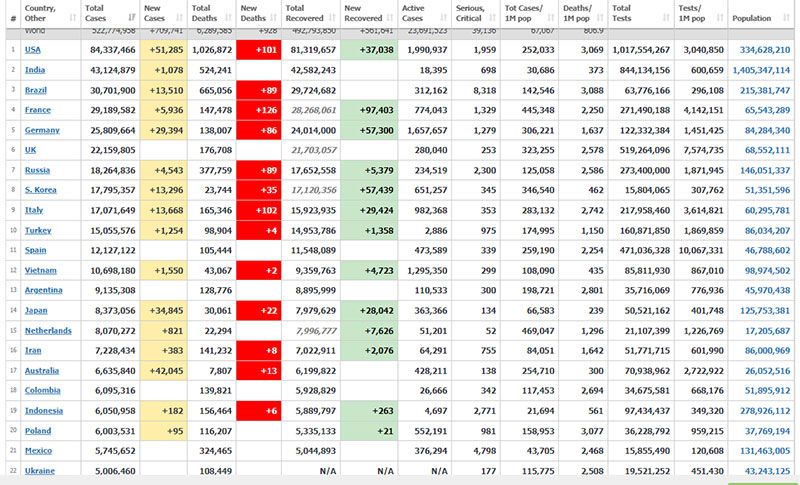Open the Japan country link
This screenshot has width=800, height=485.
point(36,311)
